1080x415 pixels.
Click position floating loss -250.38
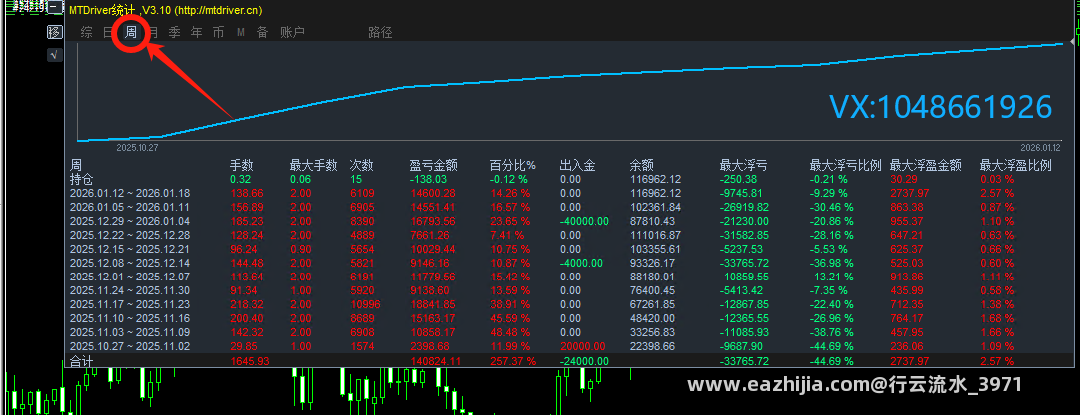pyautogui.click(x=739, y=179)
